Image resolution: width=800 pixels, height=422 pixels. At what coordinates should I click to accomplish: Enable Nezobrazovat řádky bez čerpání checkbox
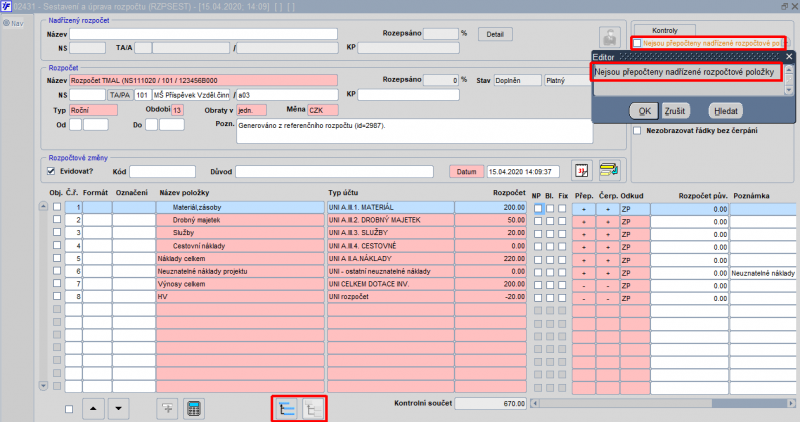[637, 131]
